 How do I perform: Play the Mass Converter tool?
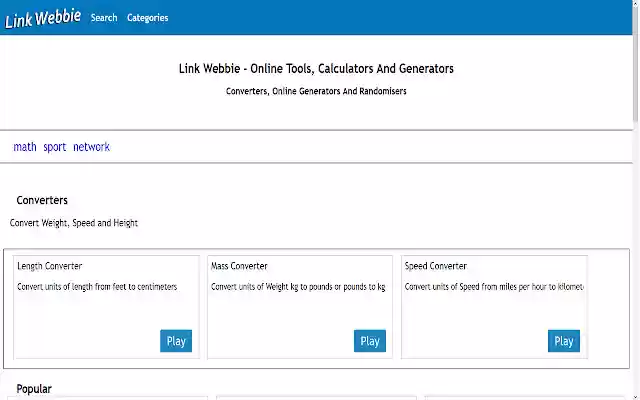[x=370, y=341]
